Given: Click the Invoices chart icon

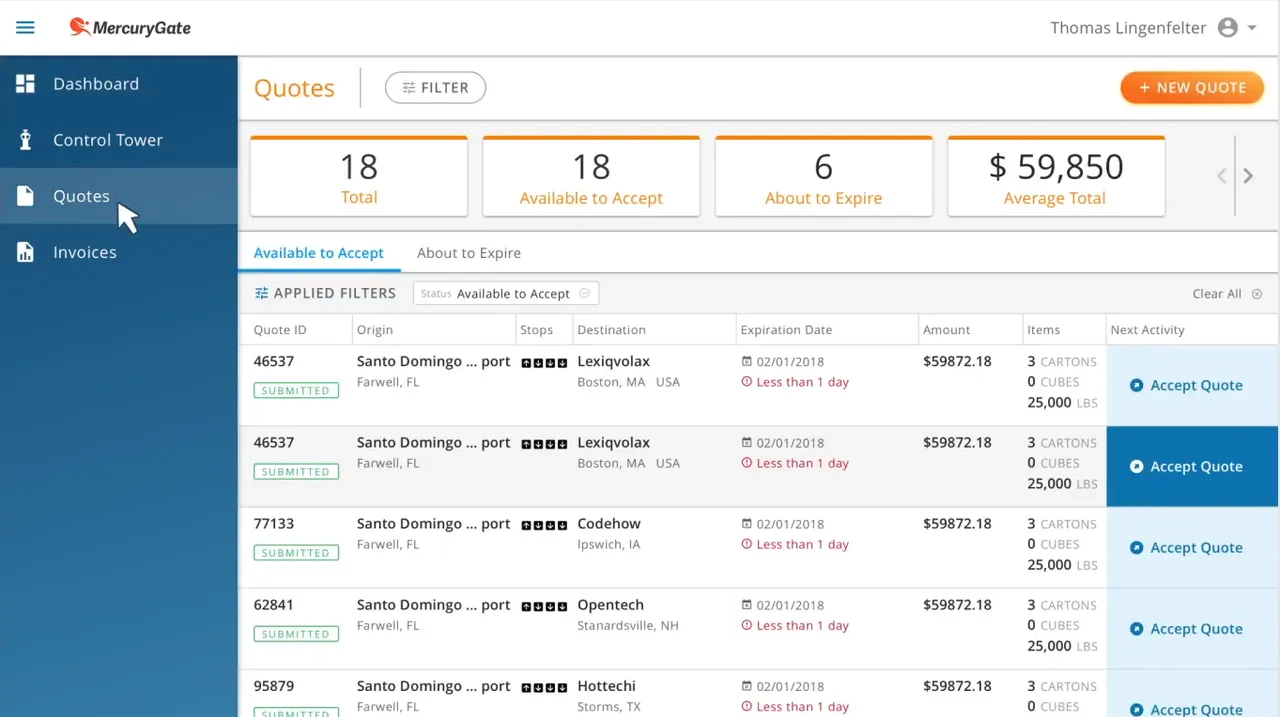Looking at the screenshot, I should tap(25, 252).
